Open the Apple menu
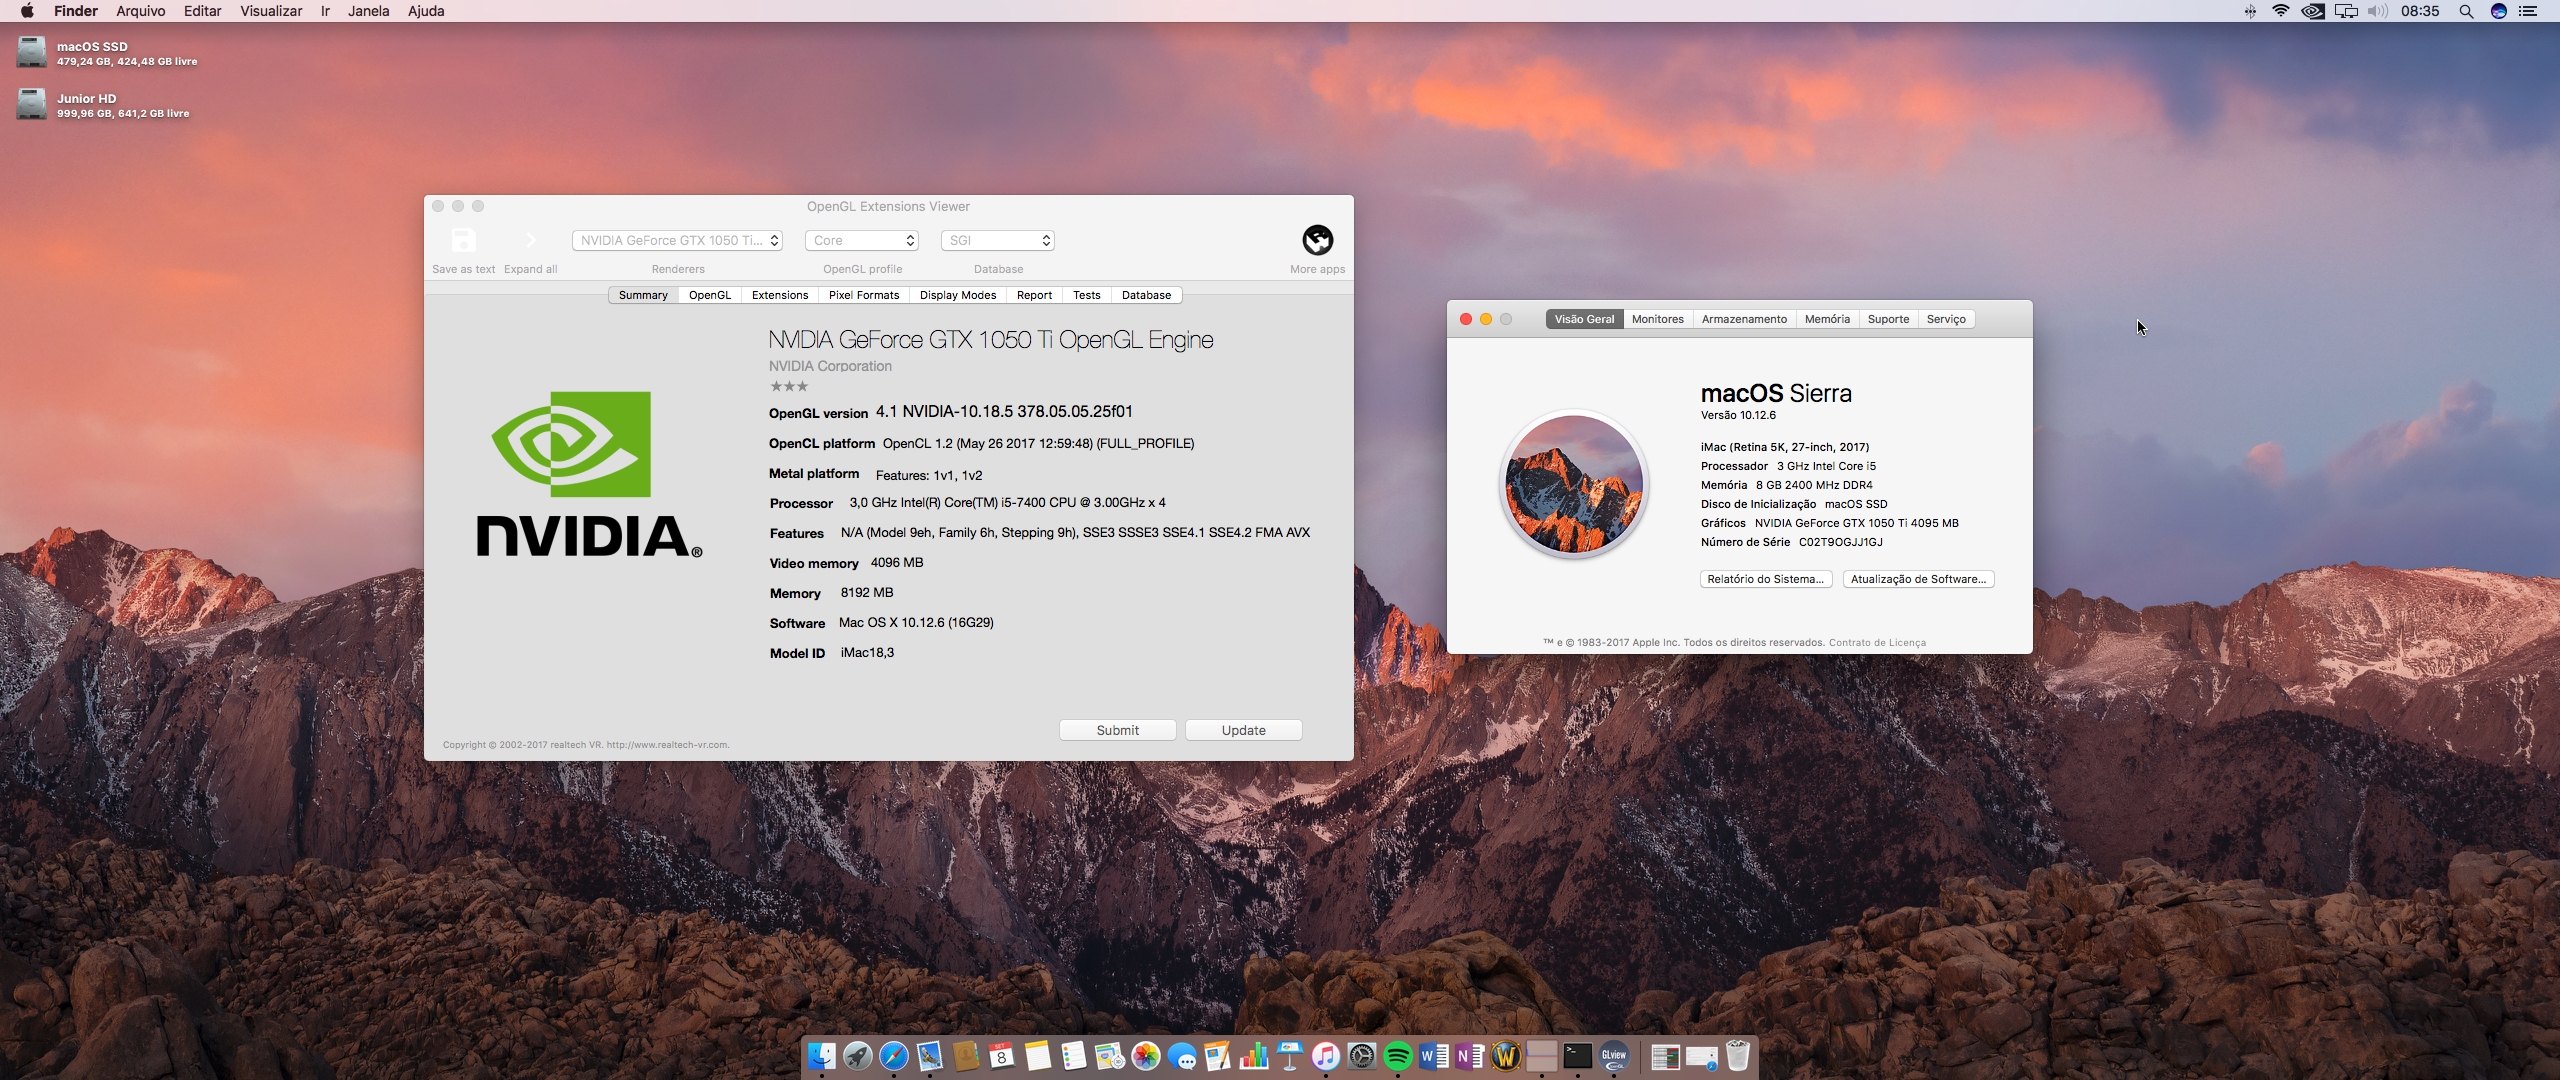 pos(27,11)
